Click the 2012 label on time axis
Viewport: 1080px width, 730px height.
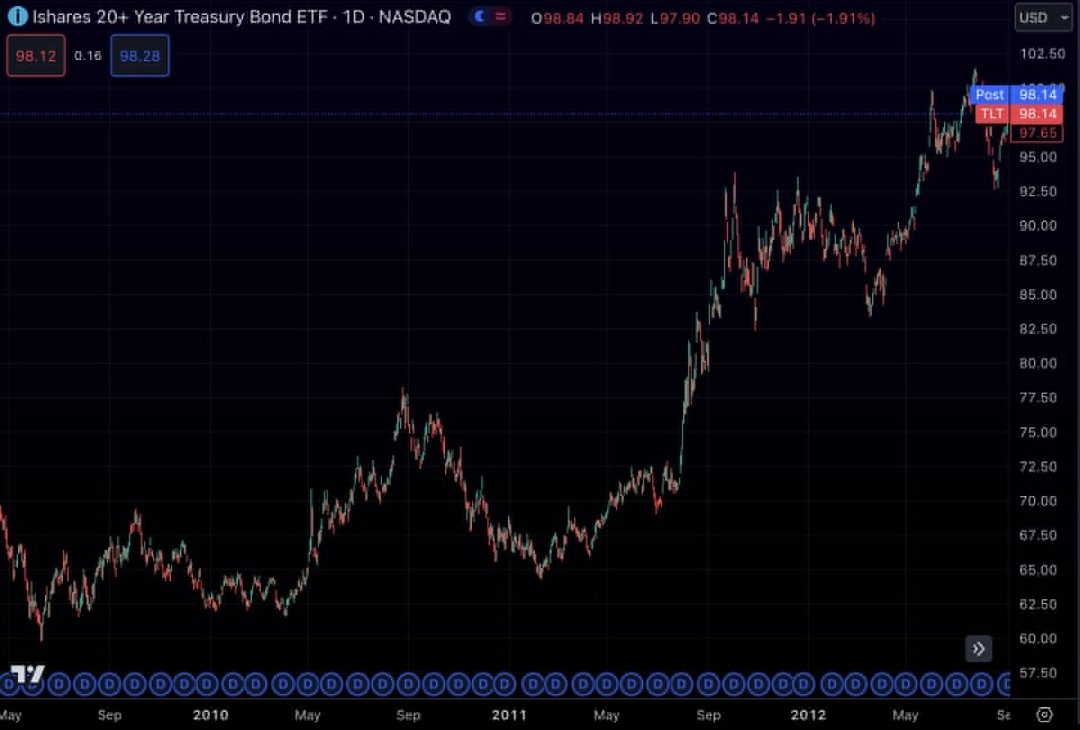tap(808, 715)
